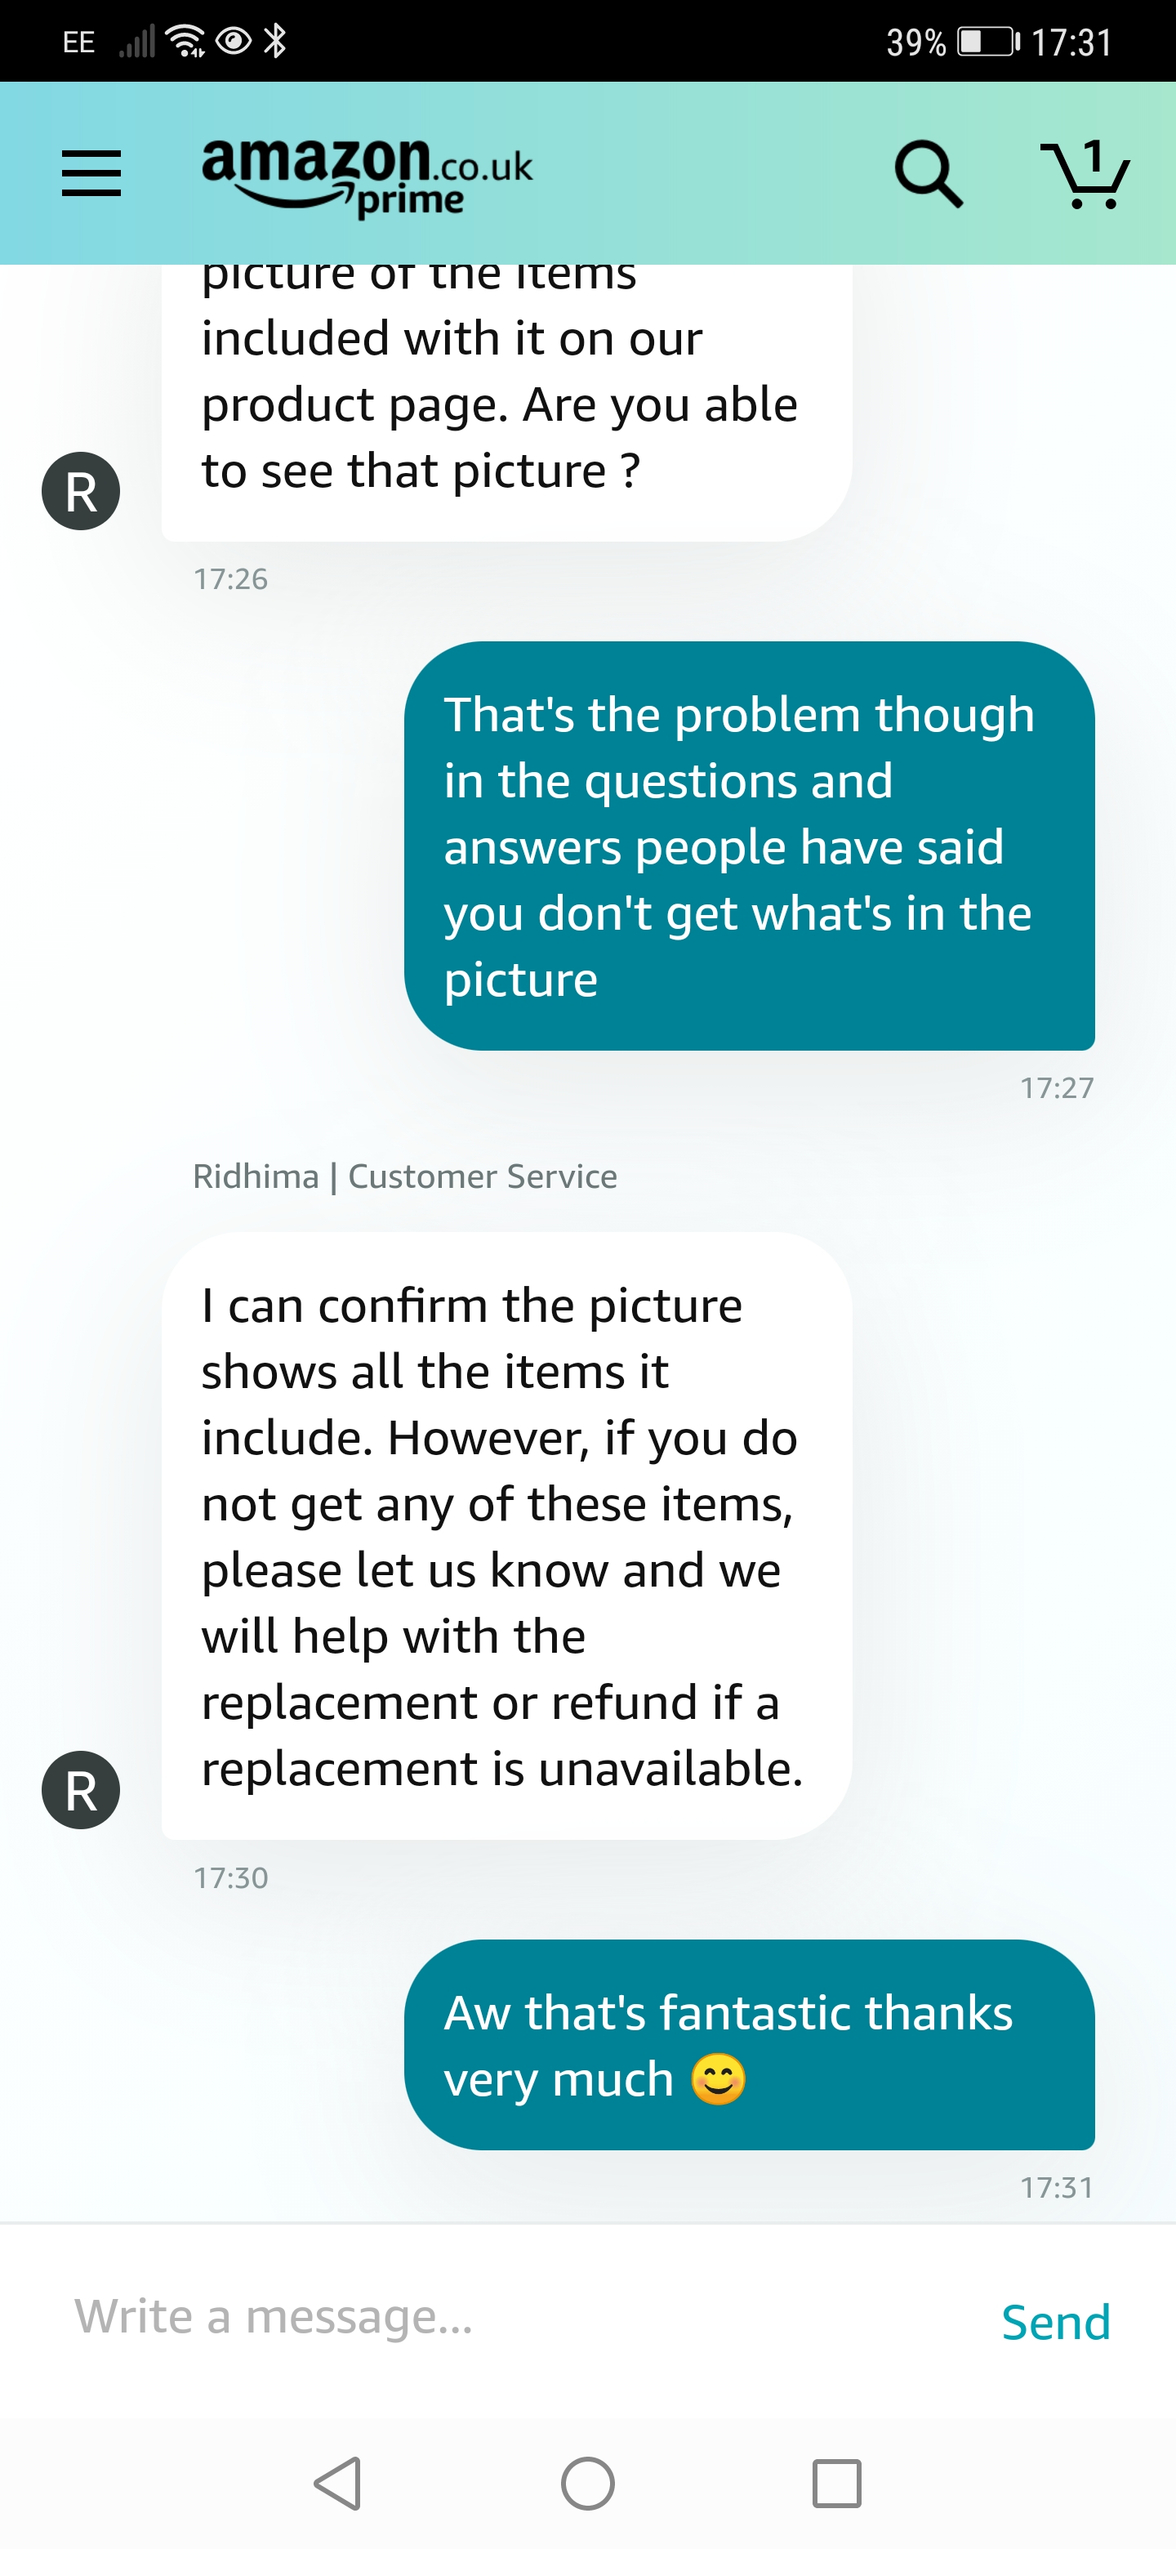Tap the lower Ridhima 'R' avatar
The width and height of the screenshot is (1176, 2549).
pos(81,1789)
